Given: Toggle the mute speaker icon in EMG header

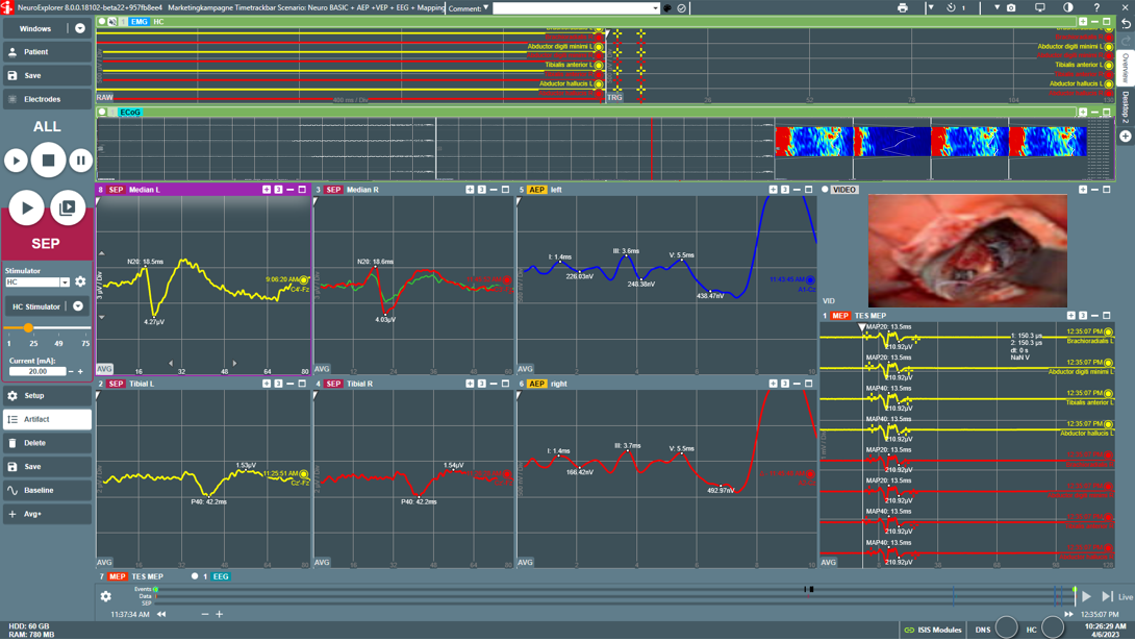Looking at the screenshot, I should click(112, 22).
